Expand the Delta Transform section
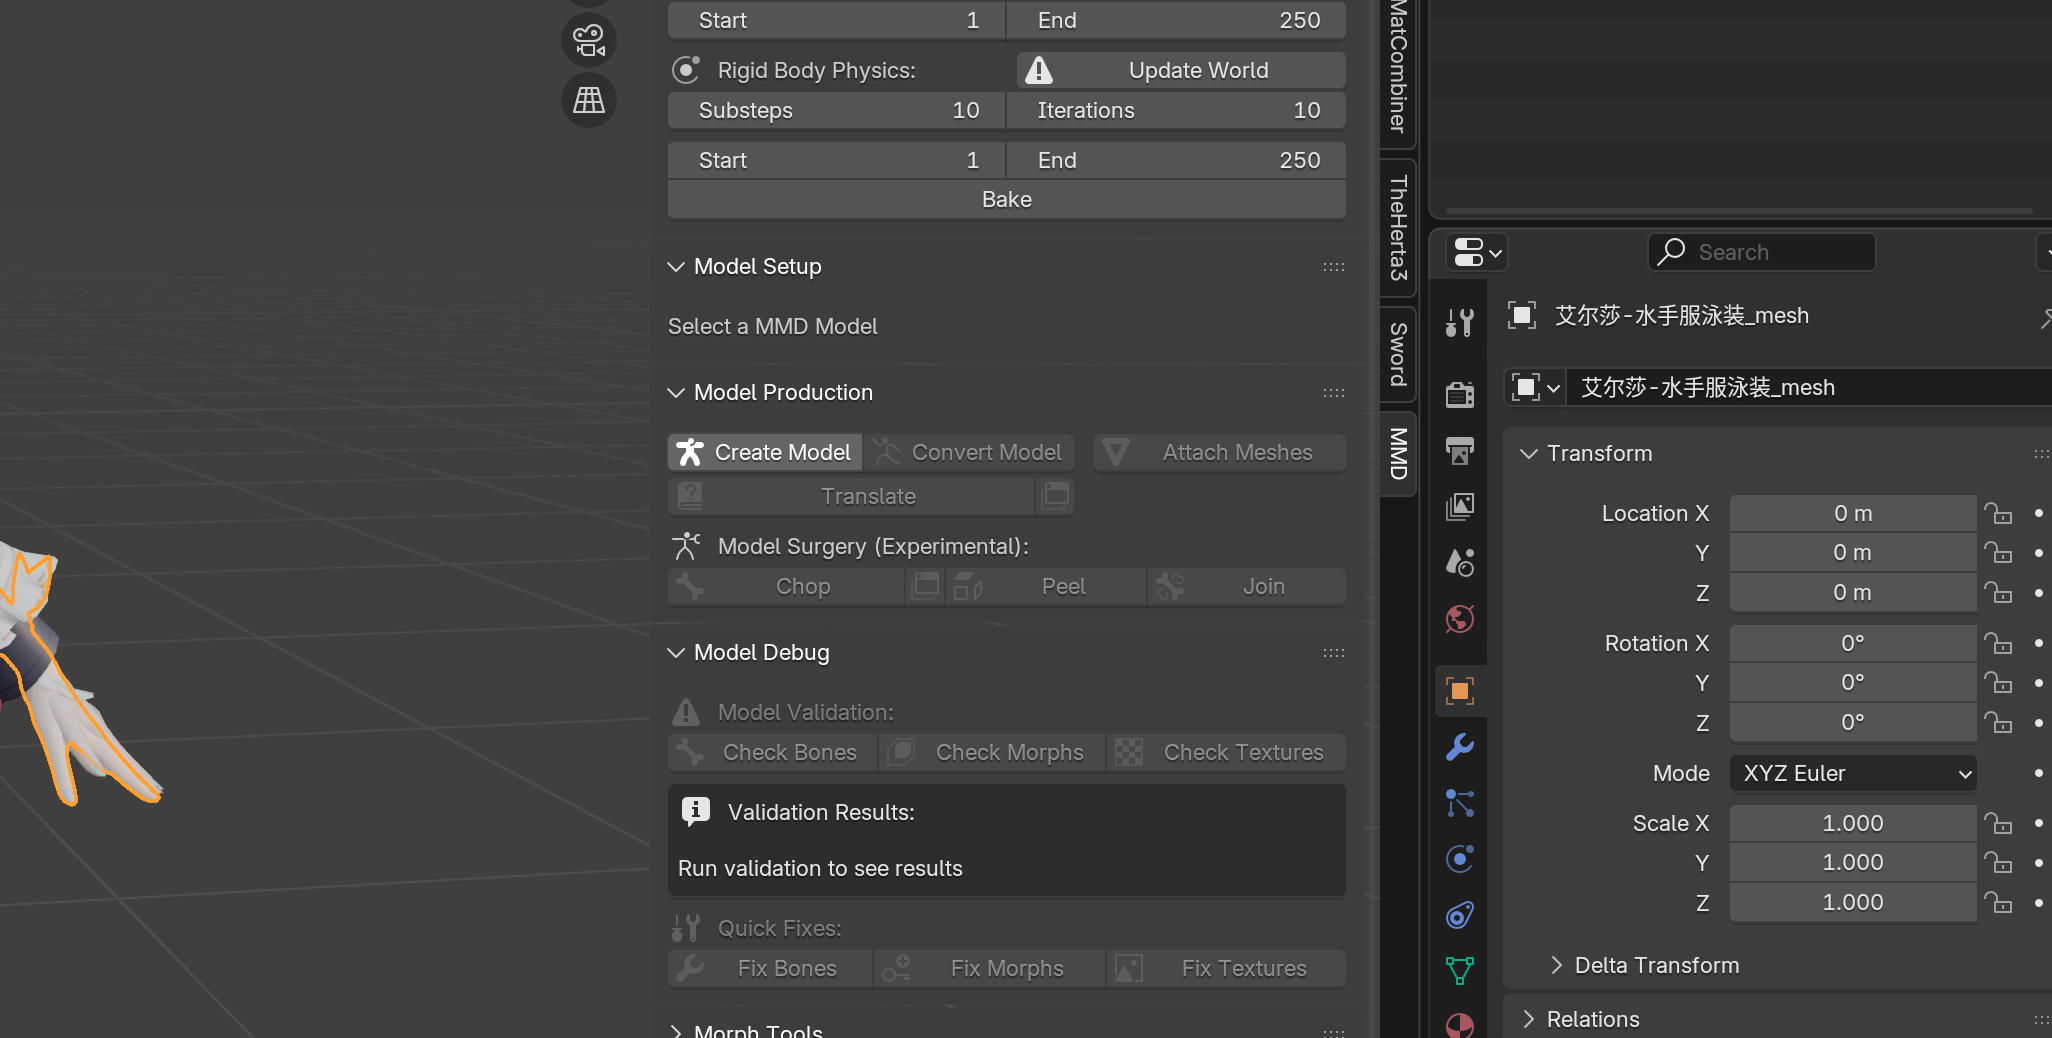Screen dimensions: 2052x1038 coord(1557,965)
